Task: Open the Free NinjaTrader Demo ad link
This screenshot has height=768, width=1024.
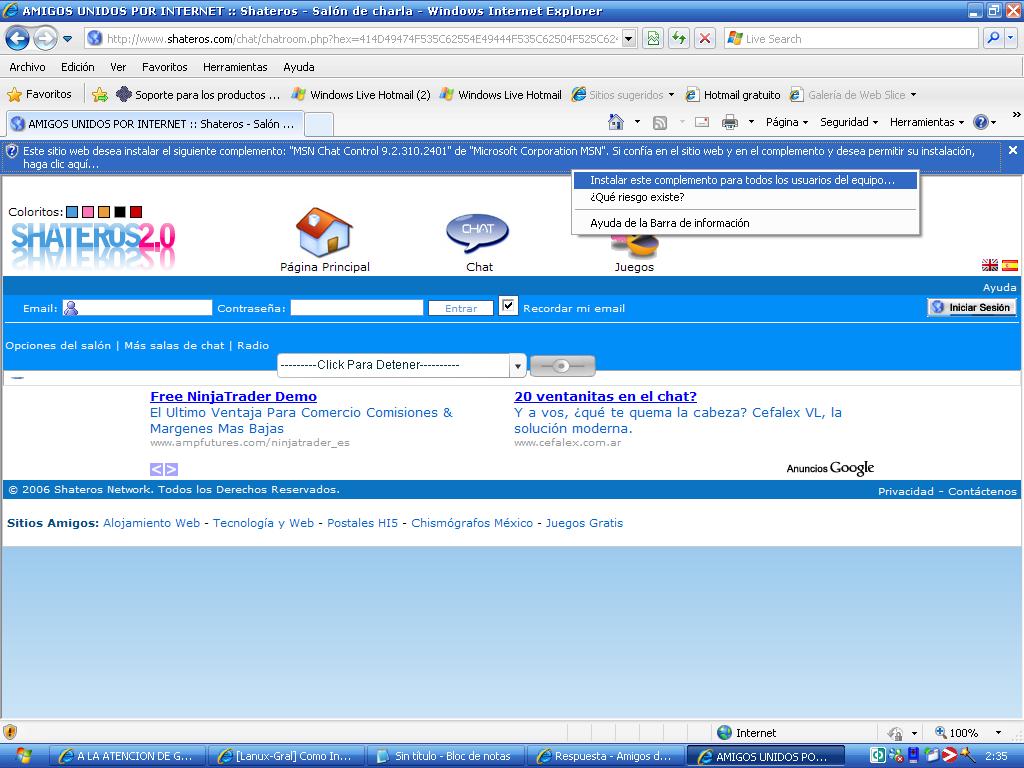Action: [x=233, y=396]
